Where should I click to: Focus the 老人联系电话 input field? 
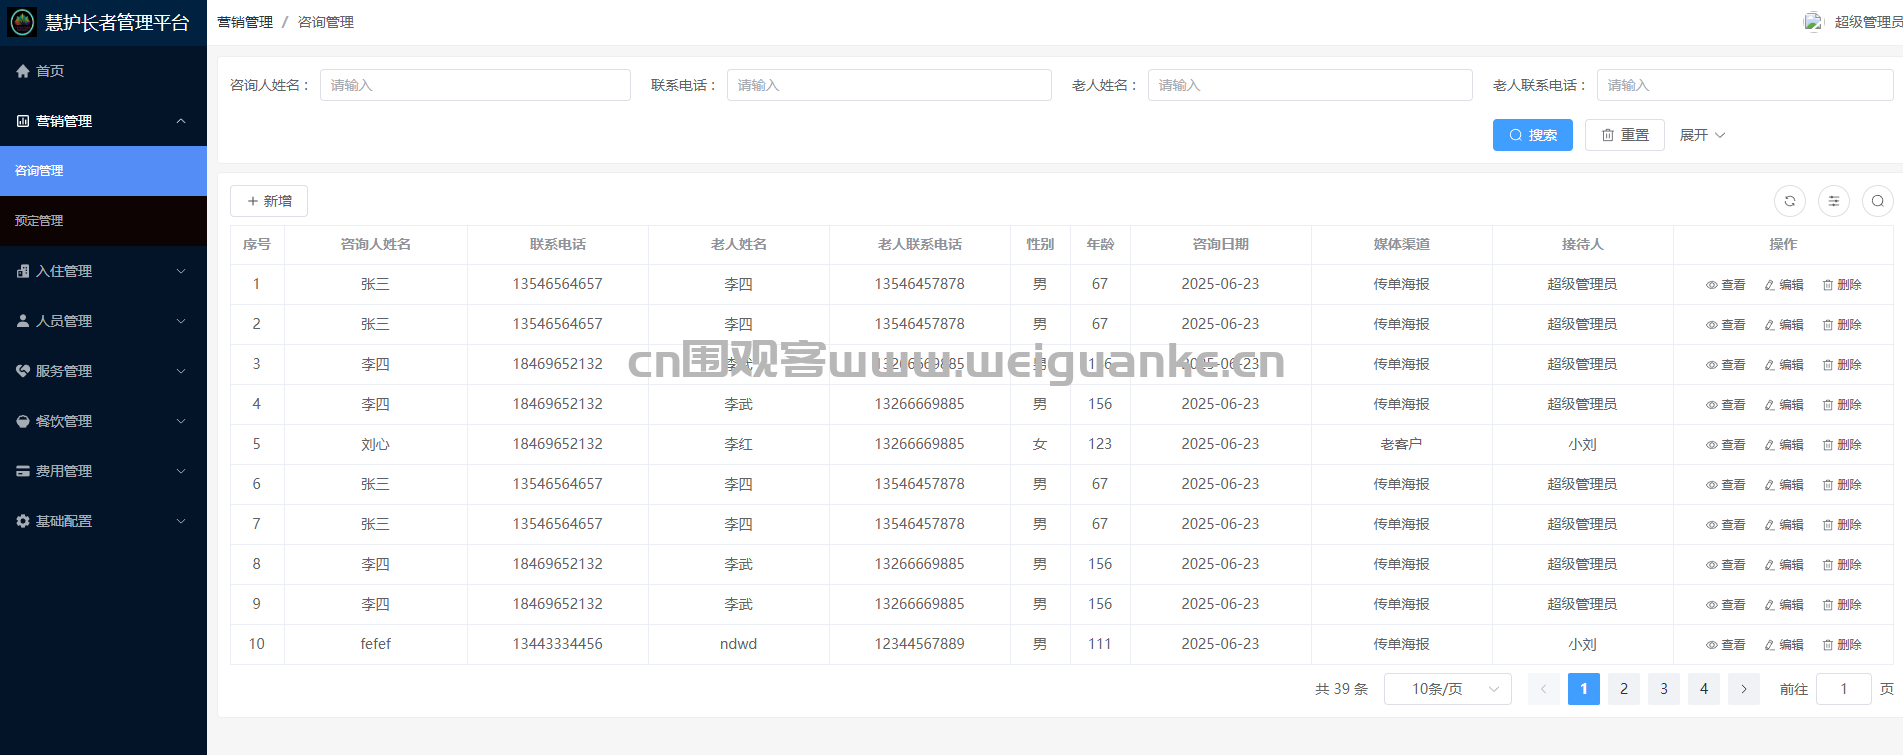click(1745, 85)
